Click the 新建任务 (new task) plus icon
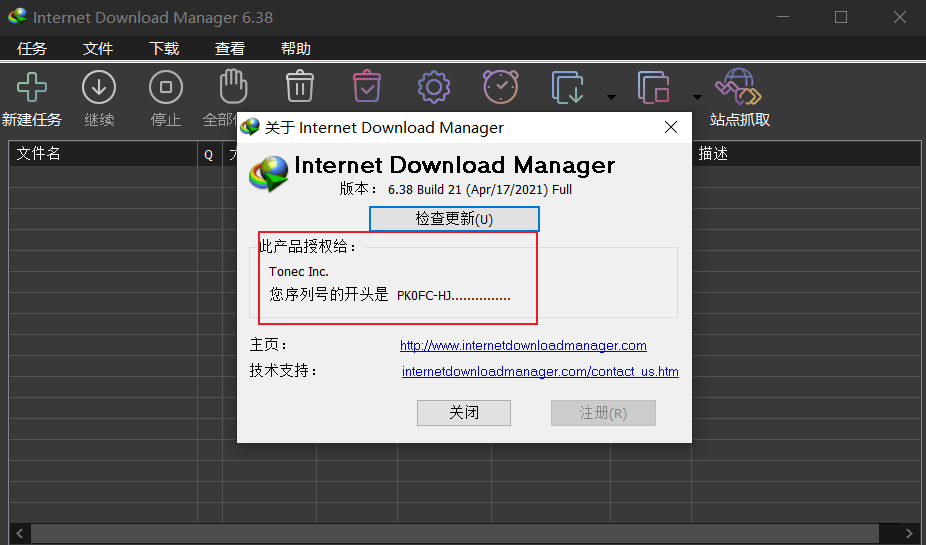Image resolution: width=926 pixels, height=545 pixels. tap(31, 88)
